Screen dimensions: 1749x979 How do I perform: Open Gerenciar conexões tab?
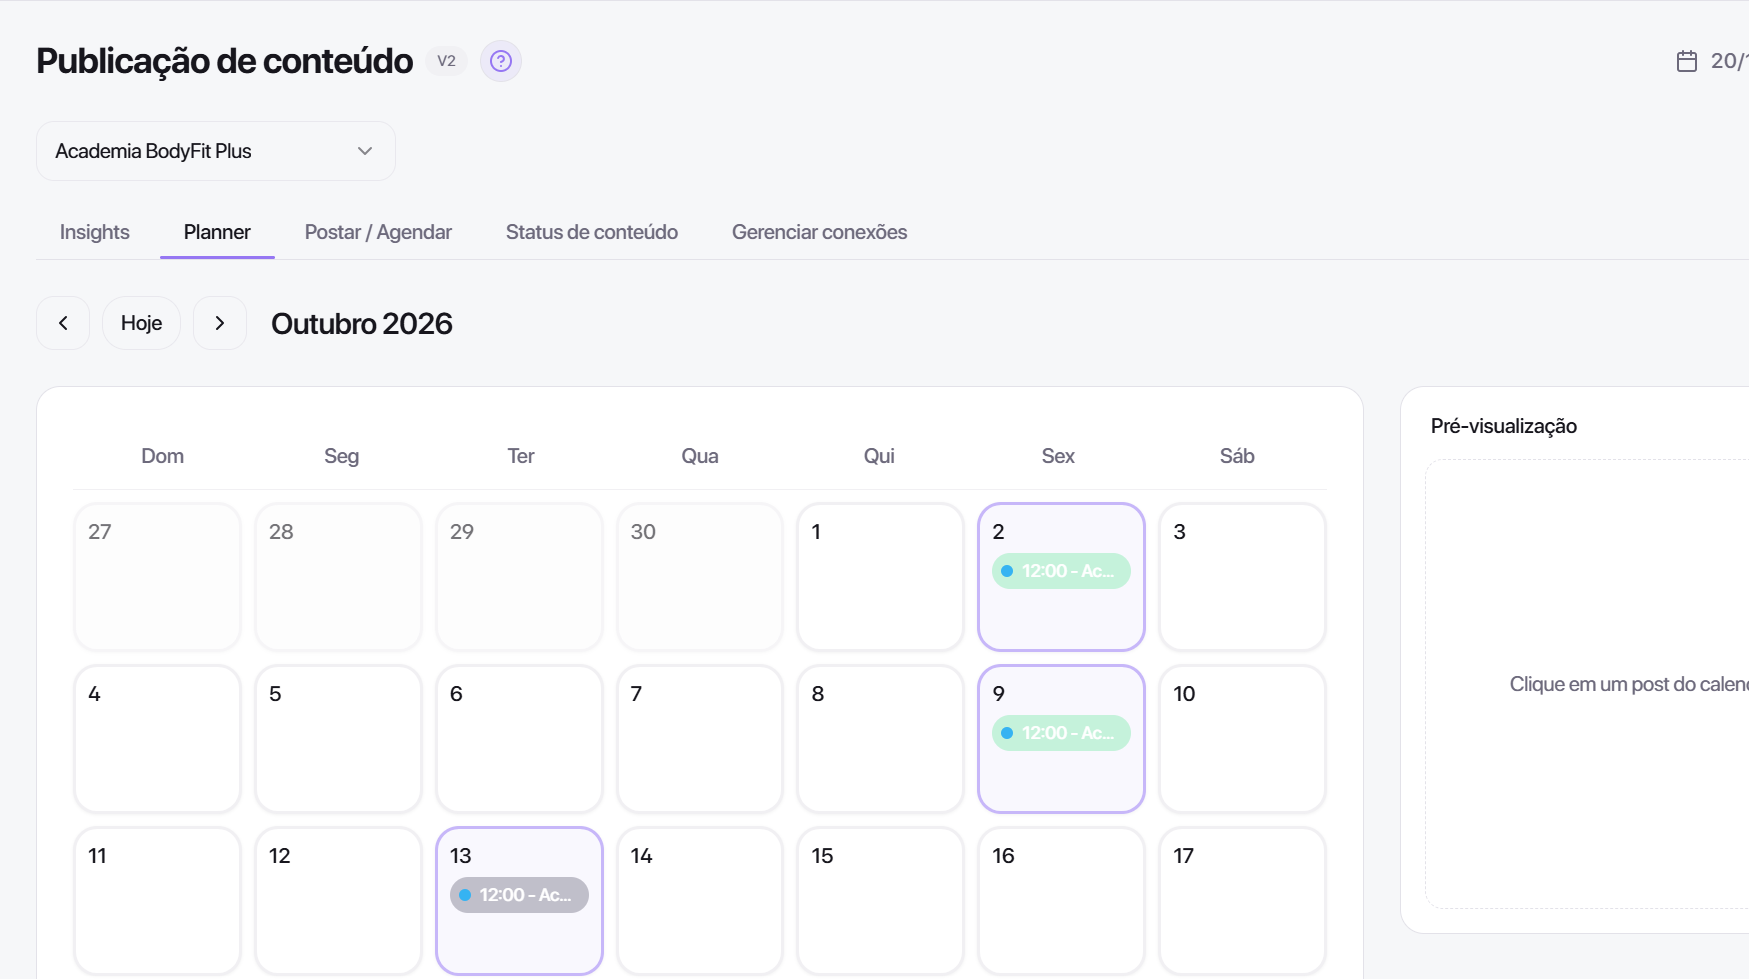(820, 232)
